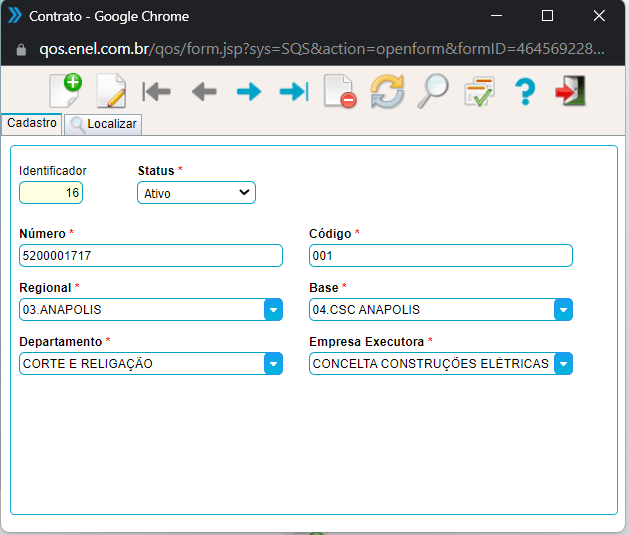The height and width of the screenshot is (535, 629).
Task: Click the Número input field
Action: tap(150, 256)
